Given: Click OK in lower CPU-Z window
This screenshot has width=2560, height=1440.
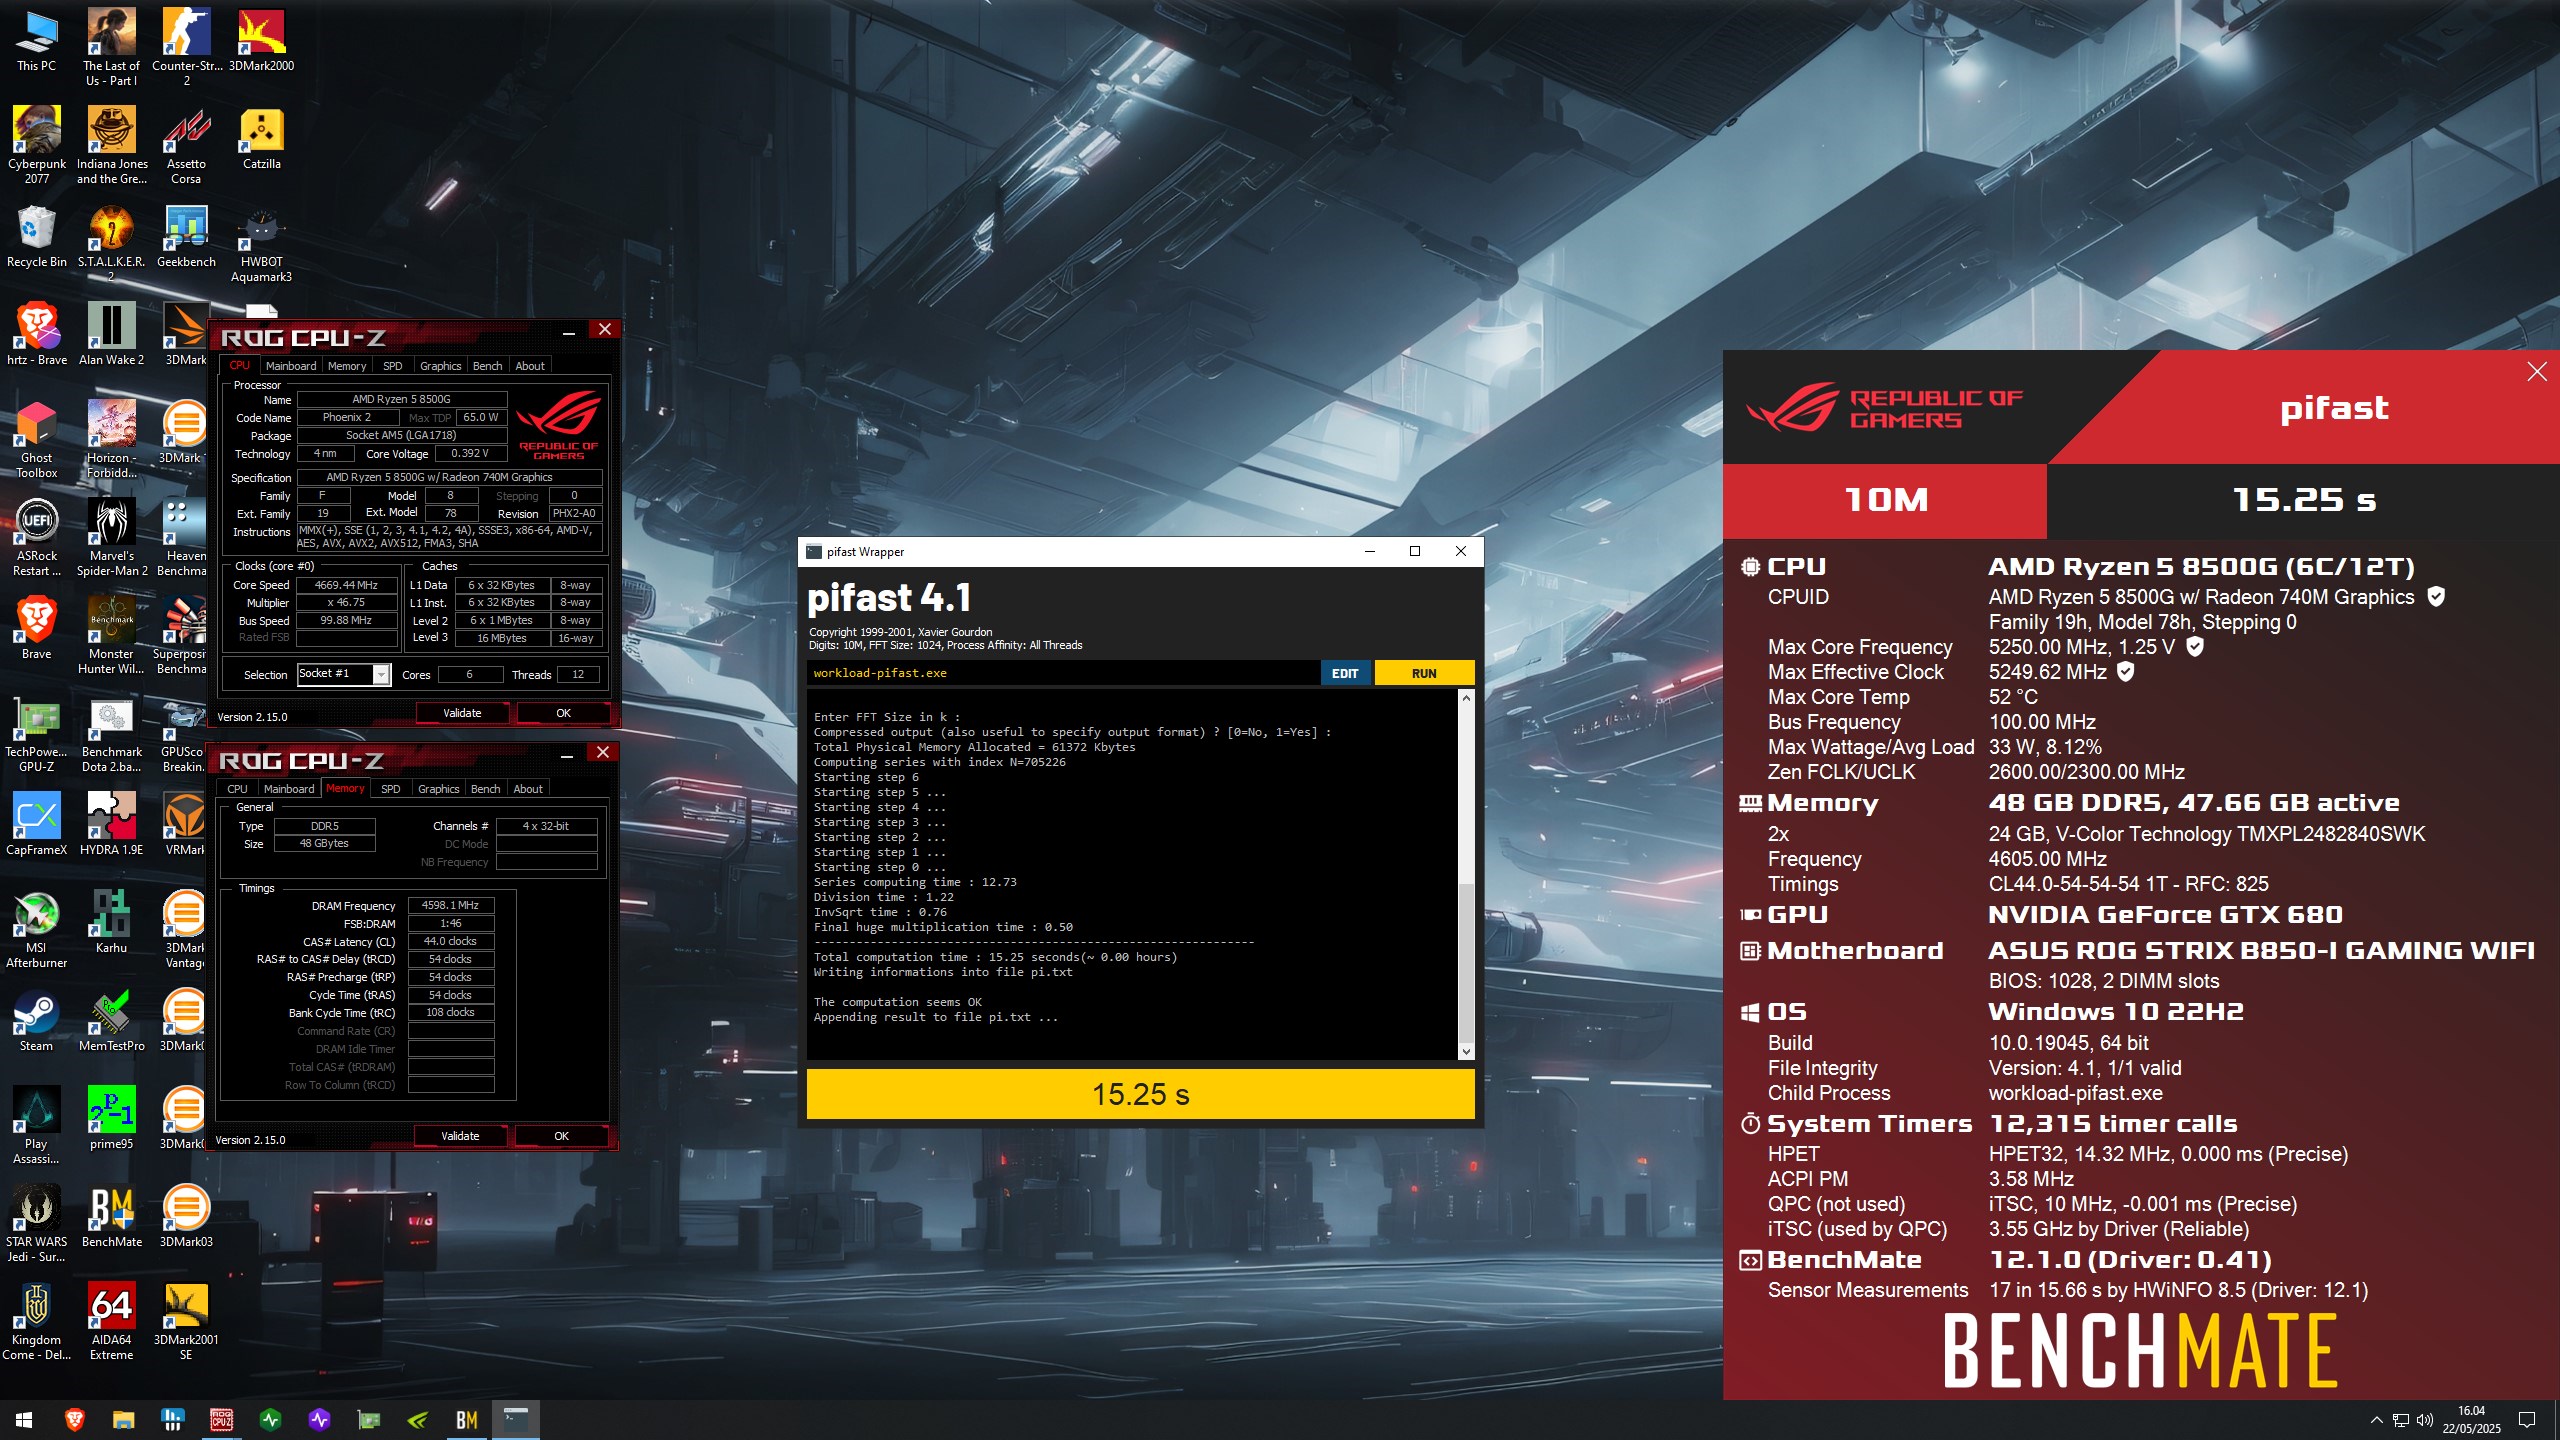Looking at the screenshot, I should click(561, 1136).
